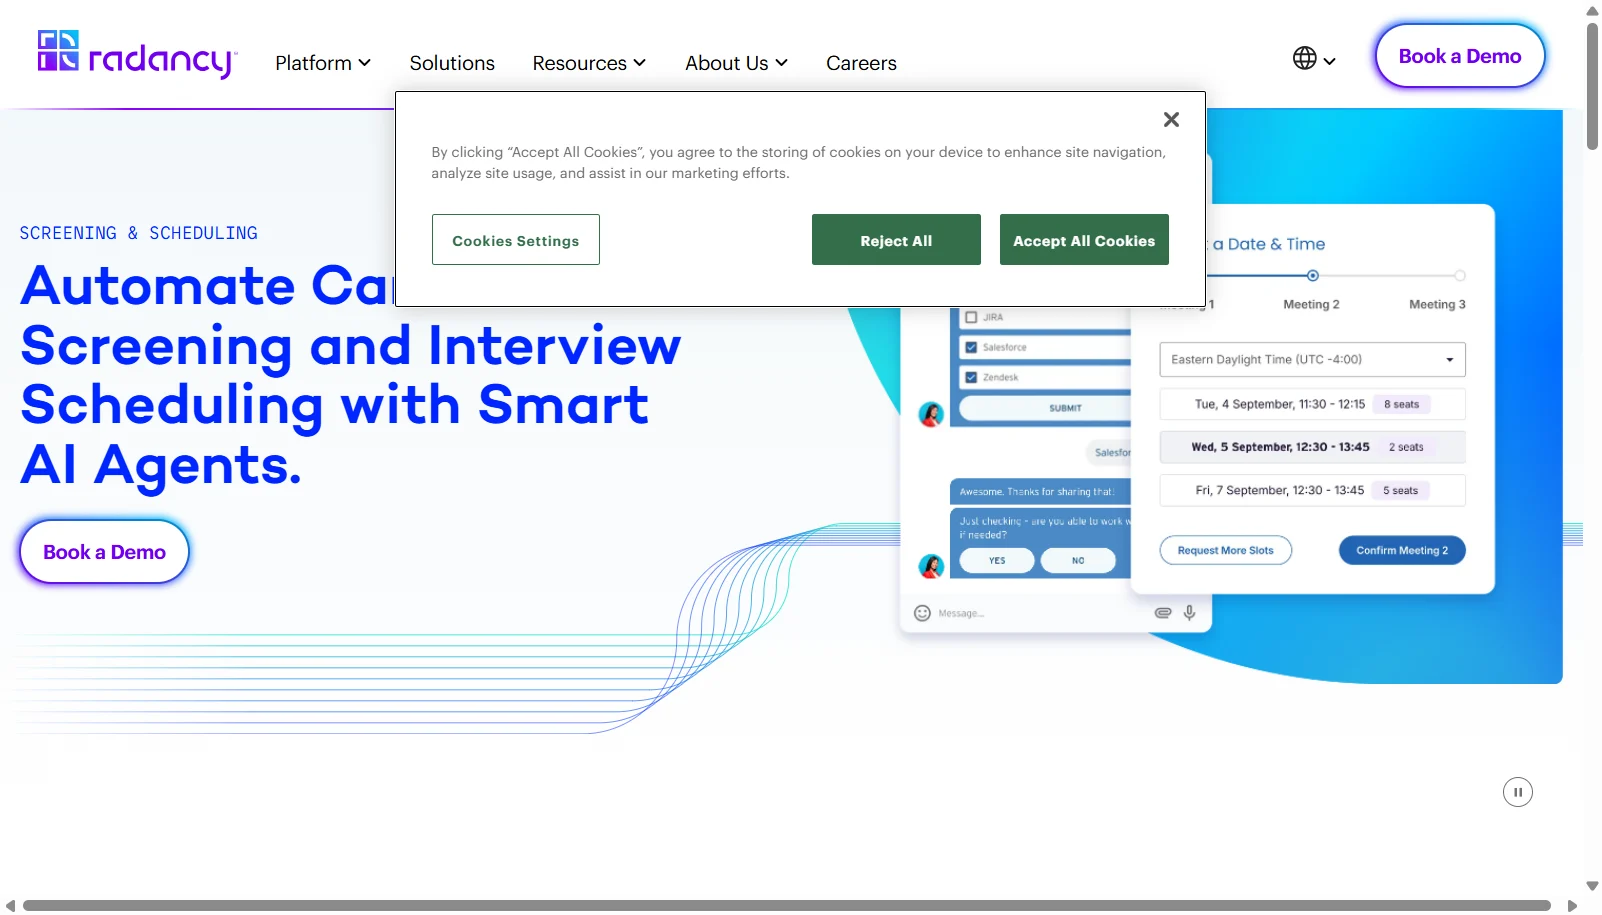Check the JIRA checkbox
This screenshot has height=915, width=1602.
(970, 317)
